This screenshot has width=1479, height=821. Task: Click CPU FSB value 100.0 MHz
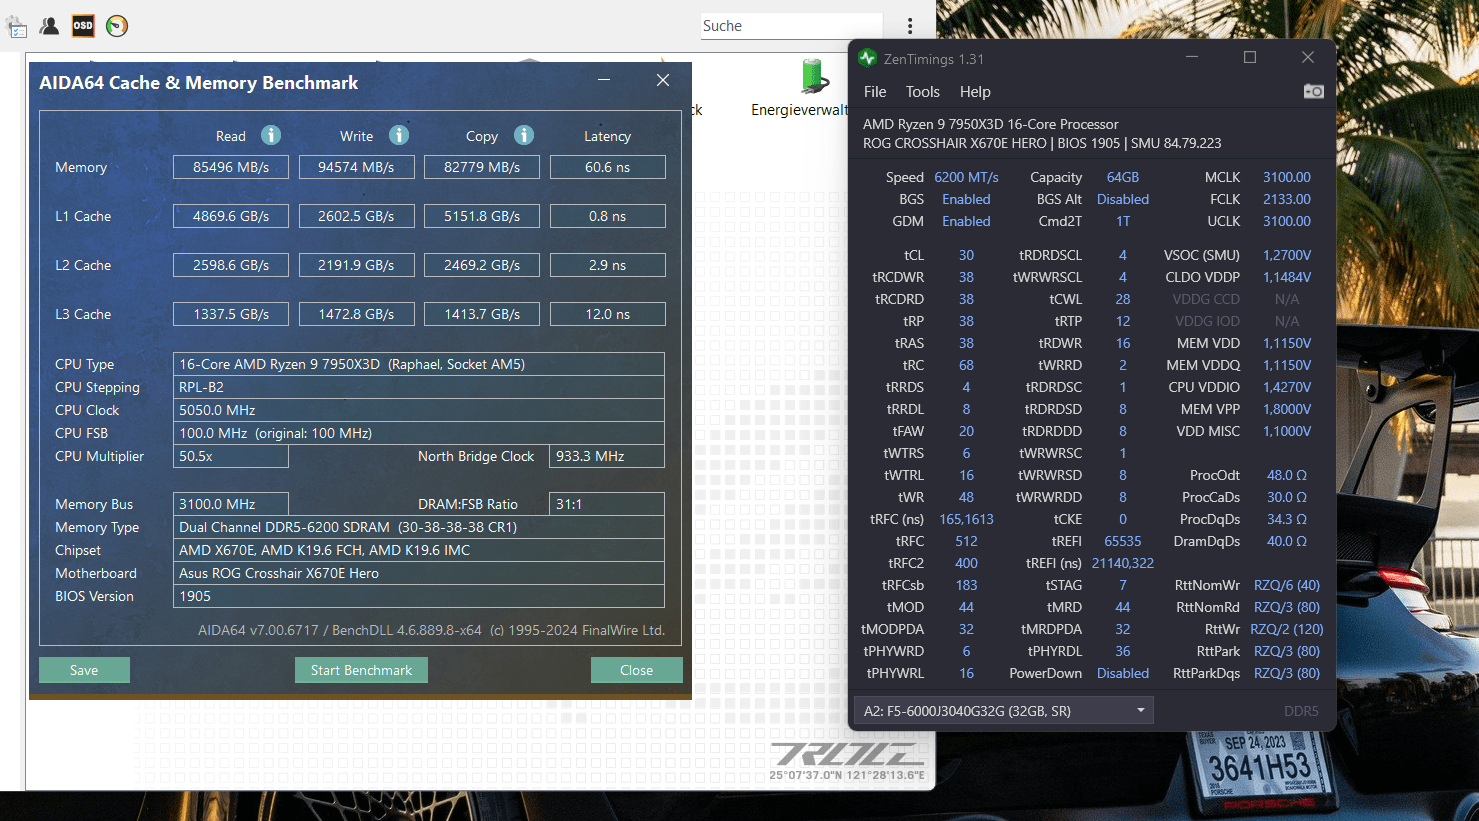[418, 433]
